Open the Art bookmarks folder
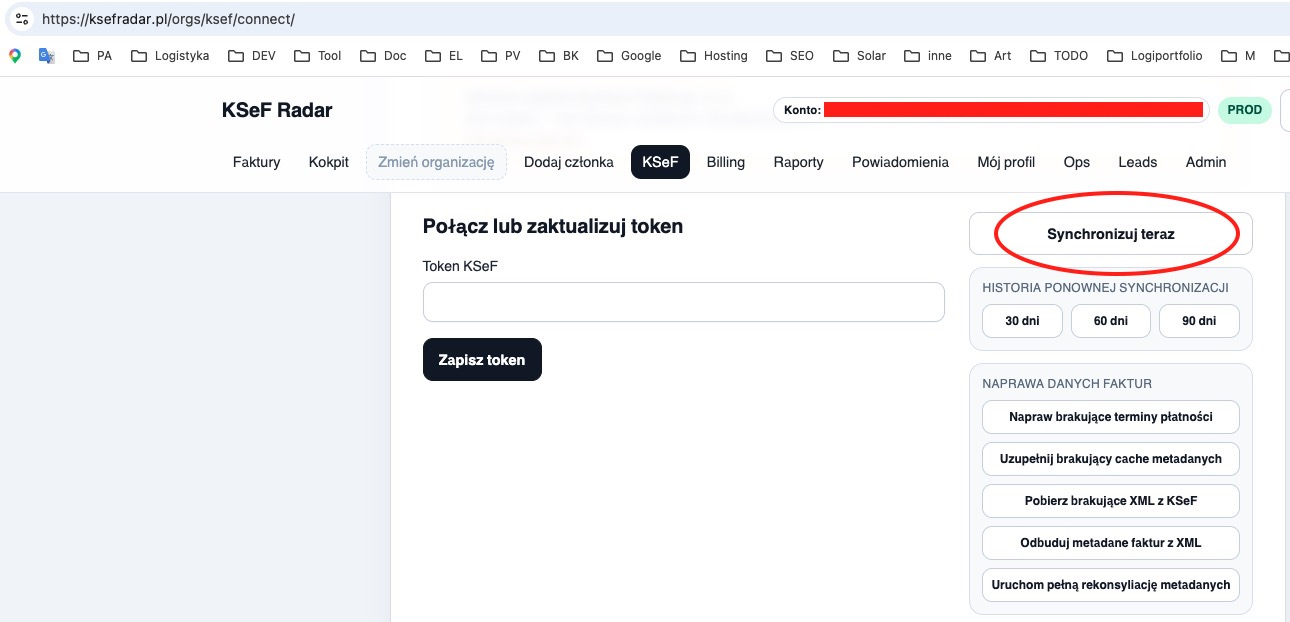The image size is (1290, 622). point(991,56)
